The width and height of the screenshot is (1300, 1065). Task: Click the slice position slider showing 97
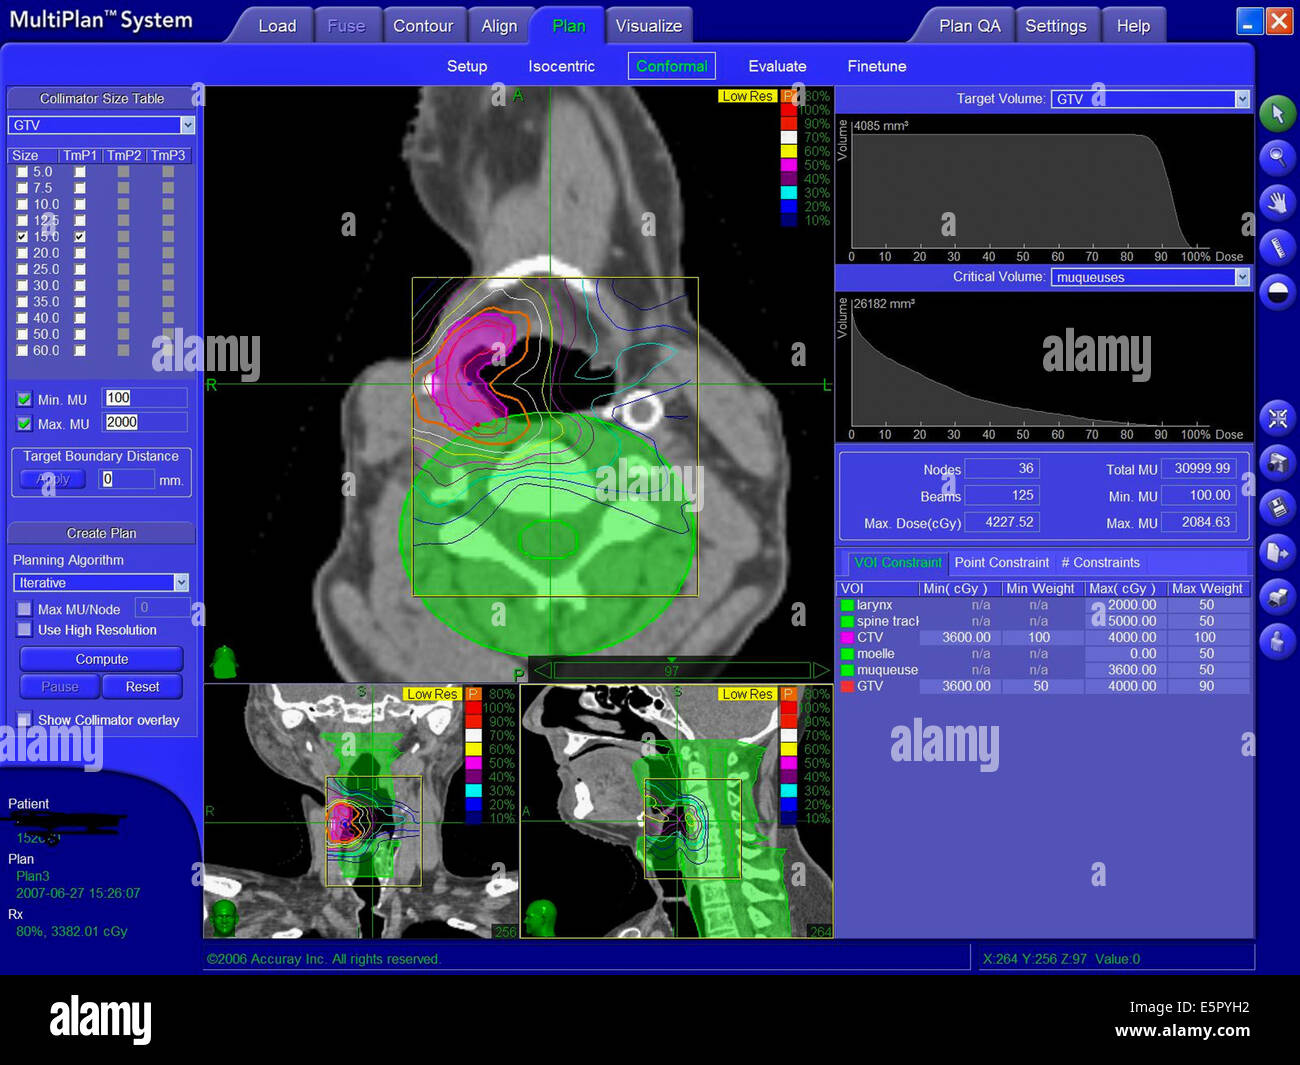coord(681,670)
